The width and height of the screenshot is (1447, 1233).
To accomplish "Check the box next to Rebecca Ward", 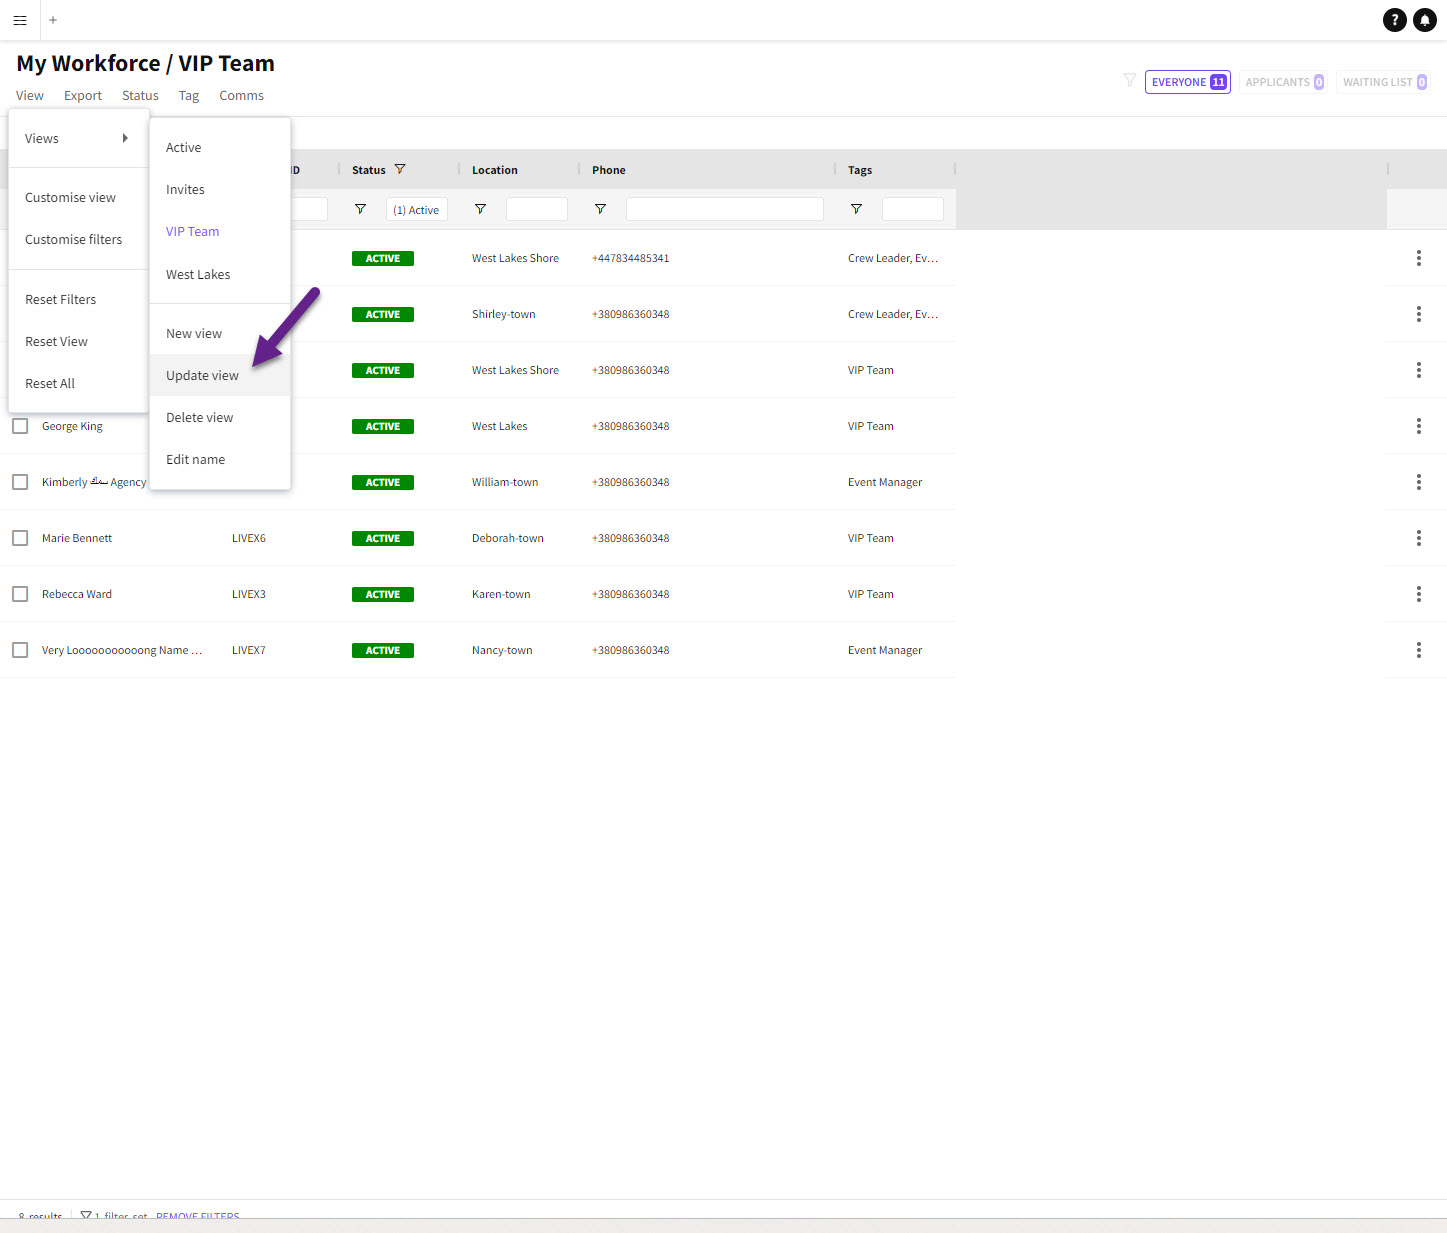I will coord(20,594).
